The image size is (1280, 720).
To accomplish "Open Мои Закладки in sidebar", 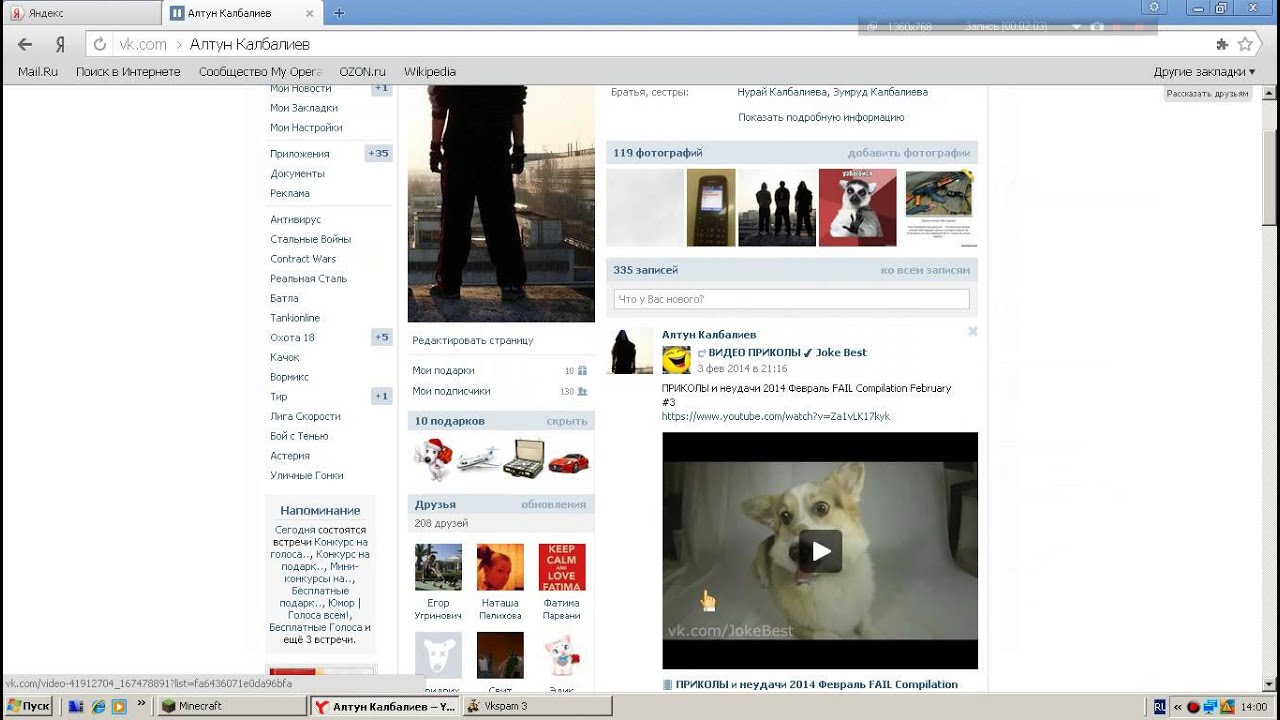I will [304, 108].
